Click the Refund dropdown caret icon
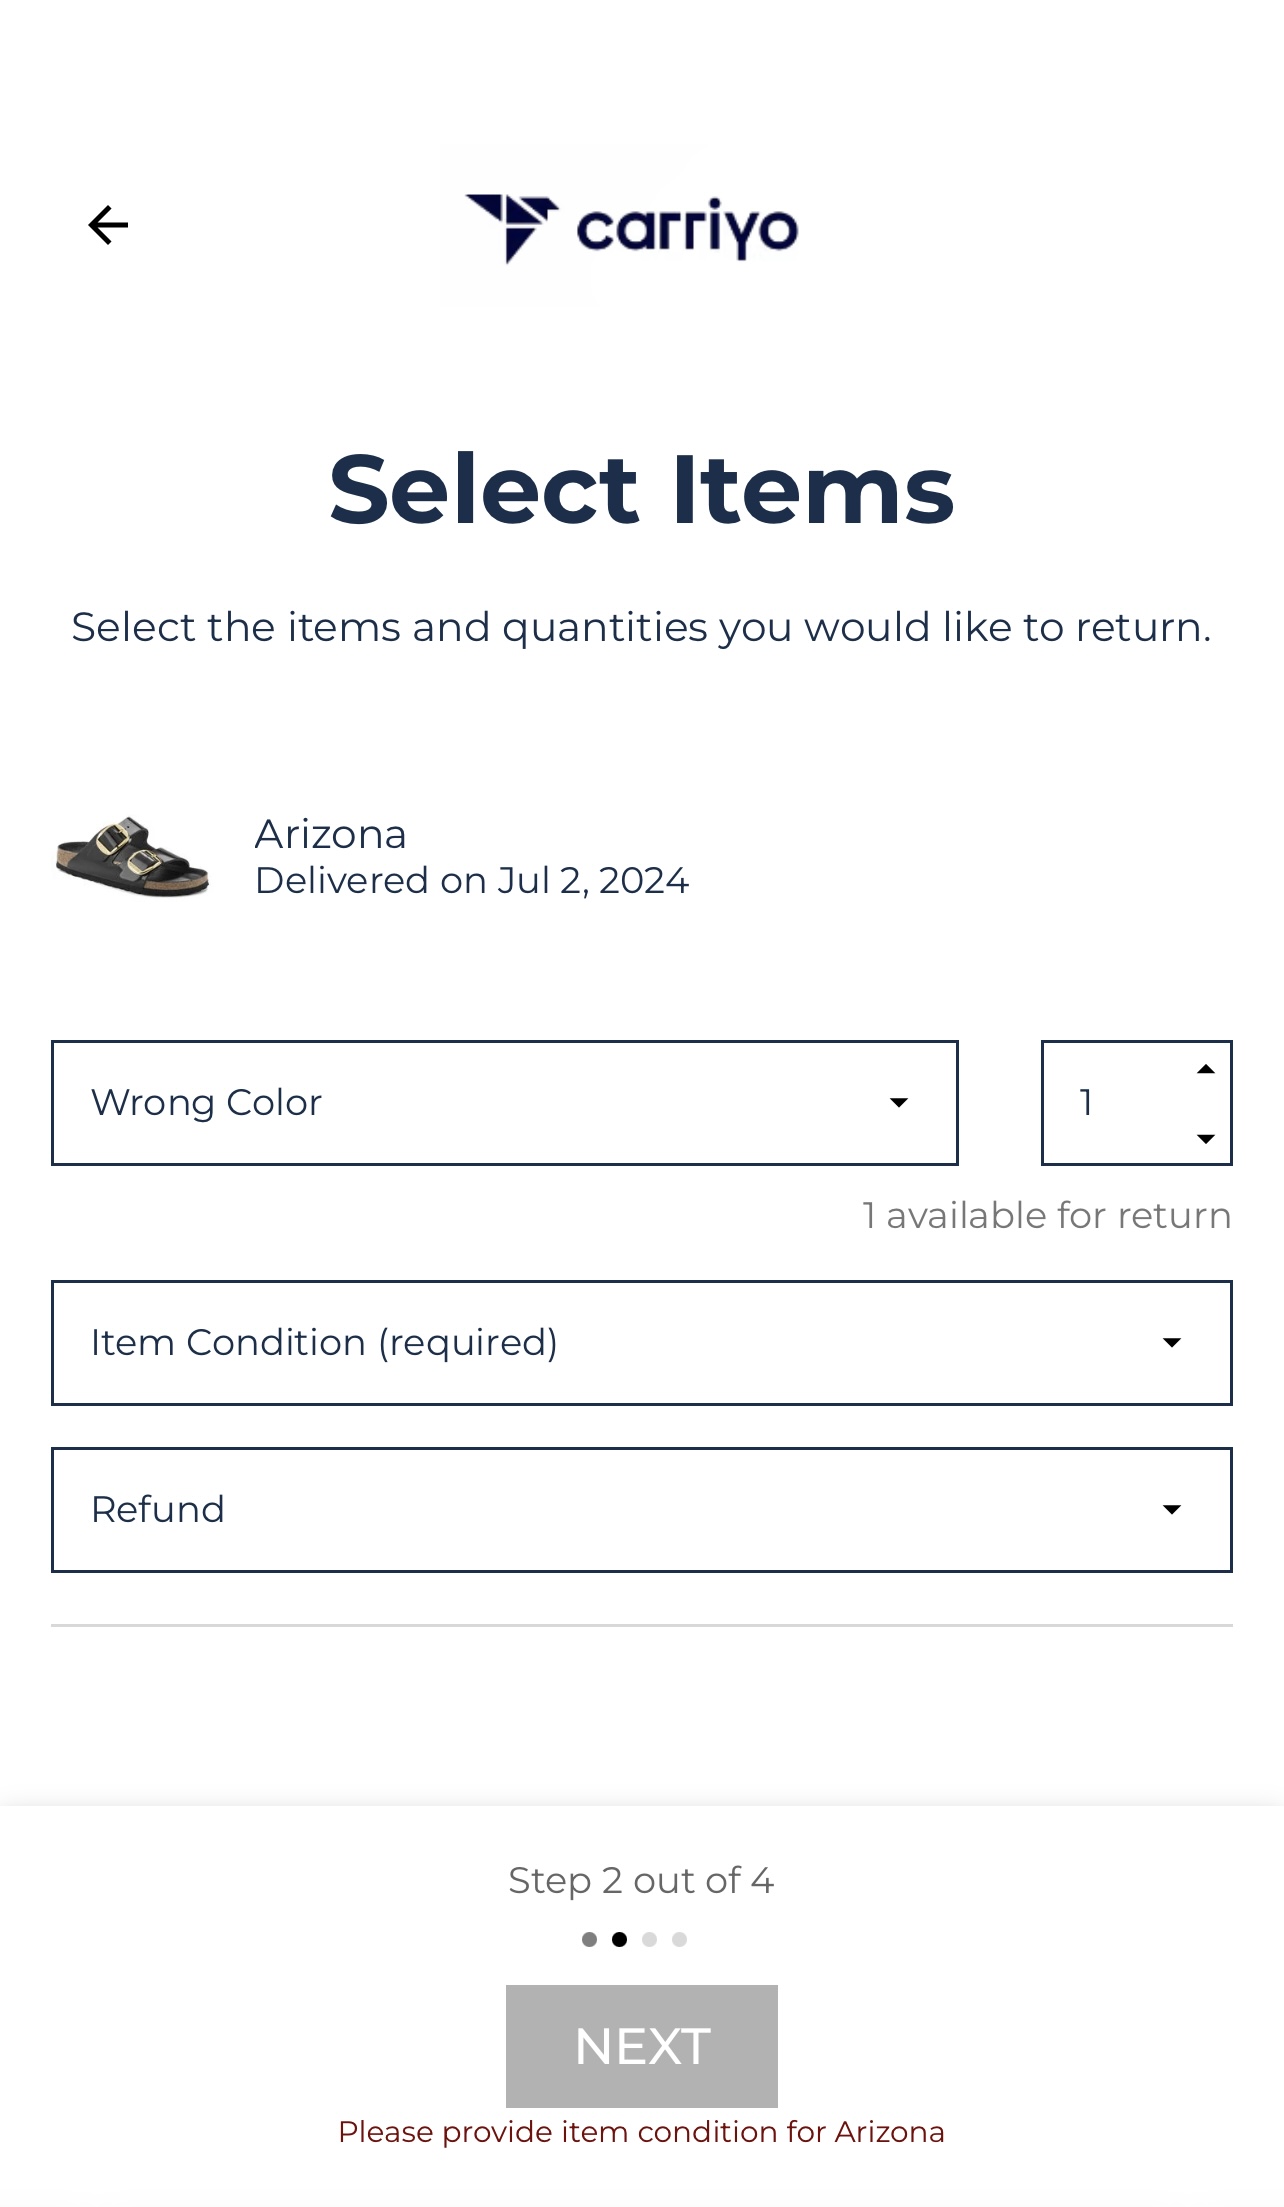Viewport: 1284px width, 2207px height. tap(1172, 1510)
